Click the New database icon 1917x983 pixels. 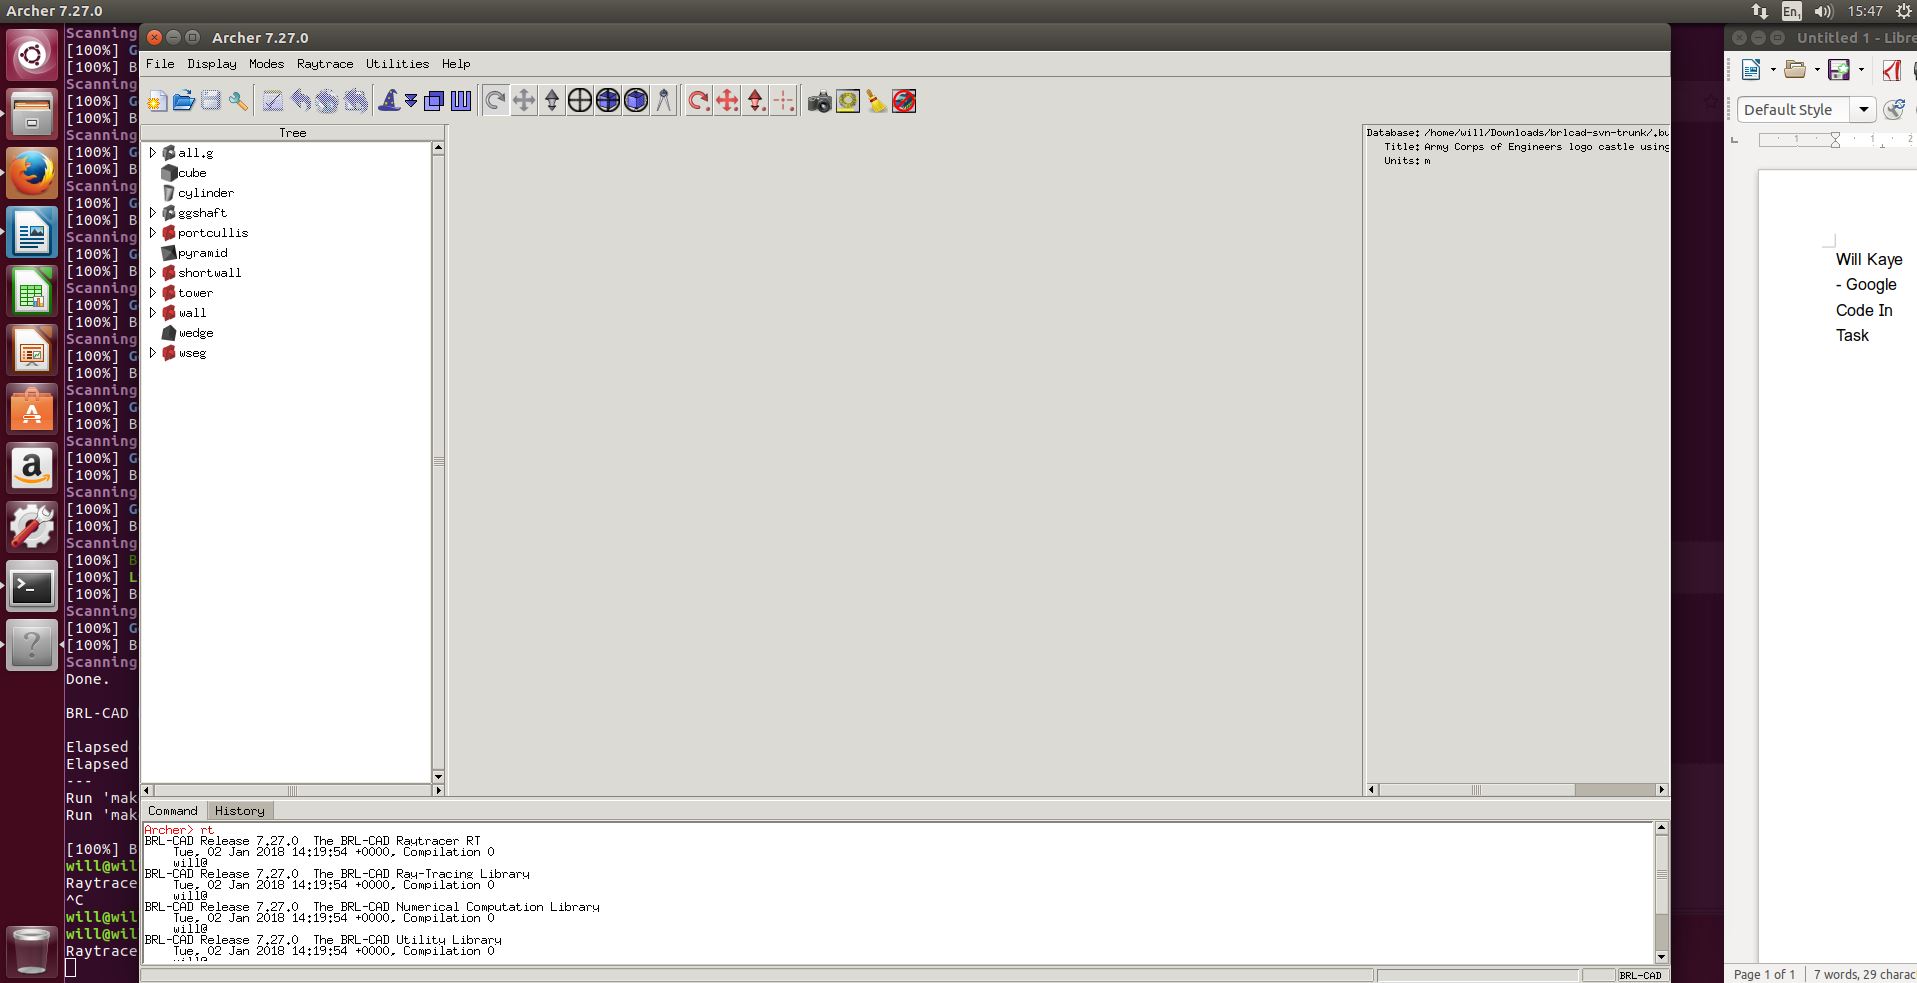[x=156, y=101]
